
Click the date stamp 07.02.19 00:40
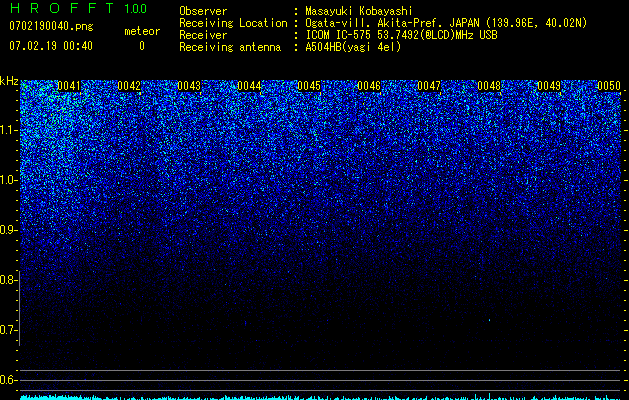[x=51, y=46]
